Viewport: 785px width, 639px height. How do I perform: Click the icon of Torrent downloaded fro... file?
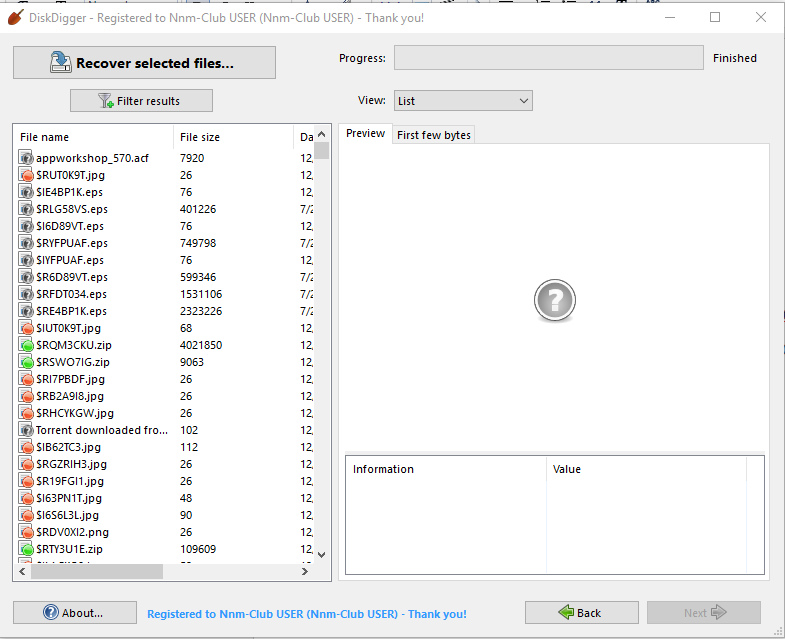[26, 430]
